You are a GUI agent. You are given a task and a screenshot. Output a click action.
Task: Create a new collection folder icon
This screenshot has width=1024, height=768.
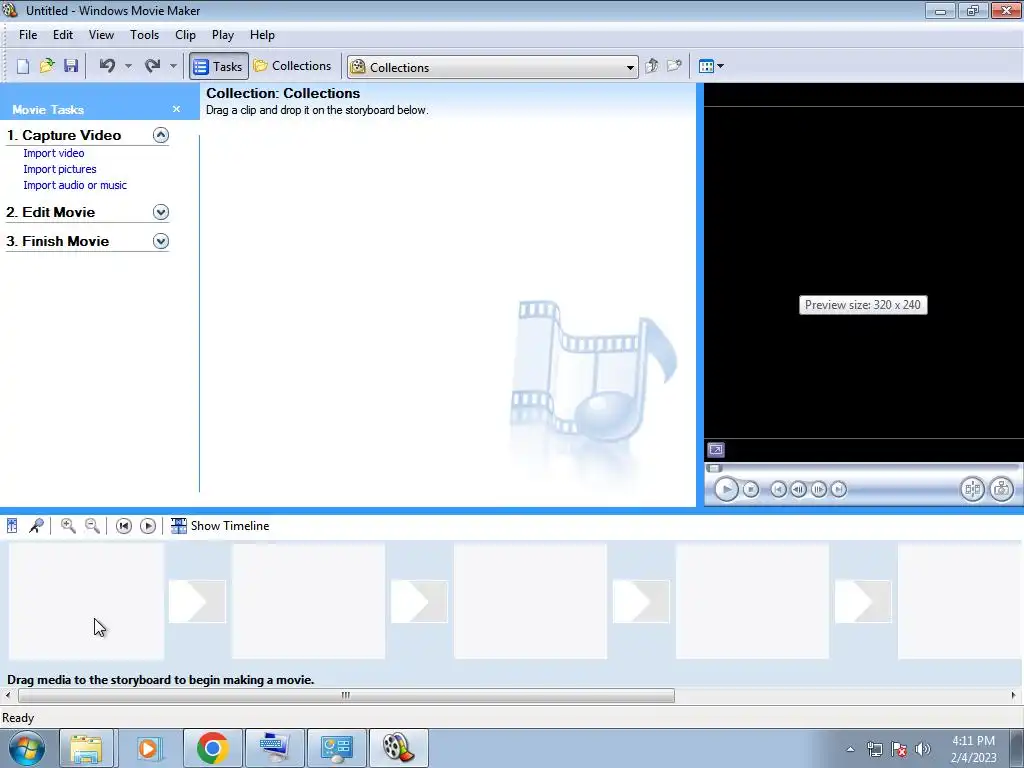(674, 66)
